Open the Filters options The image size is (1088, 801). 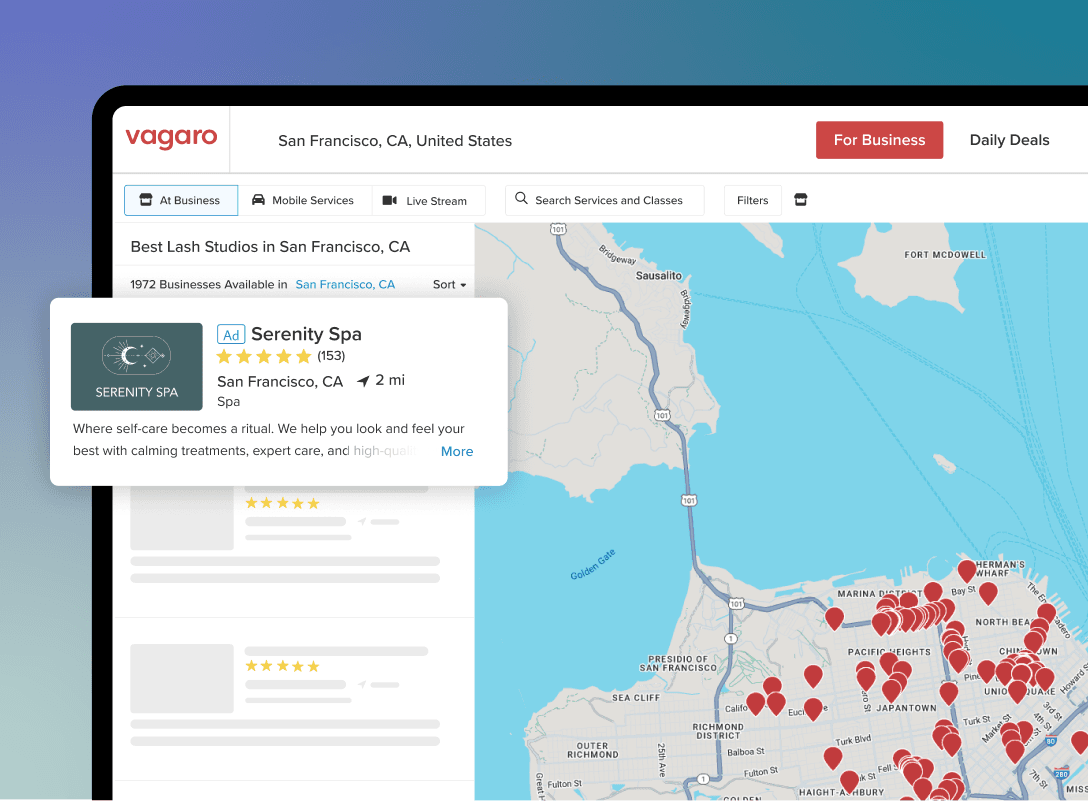pyautogui.click(x=752, y=200)
